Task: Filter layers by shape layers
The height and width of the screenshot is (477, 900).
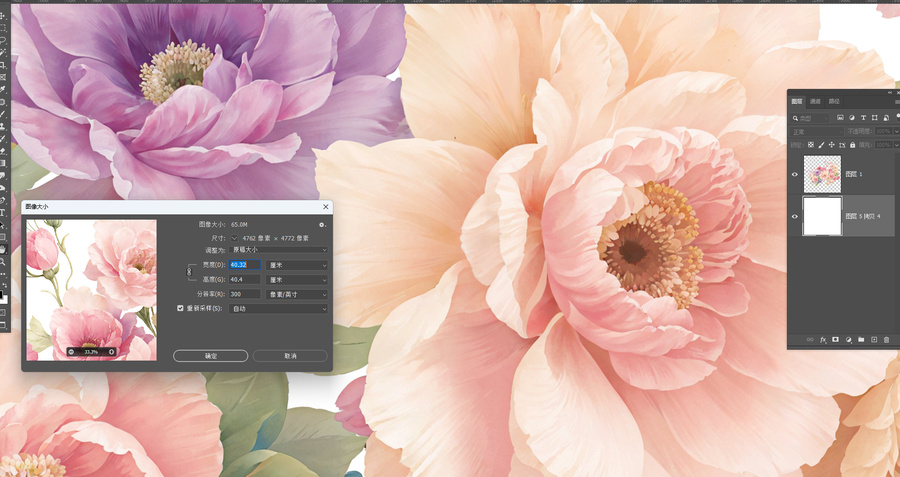Action: click(x=875, y=118)
